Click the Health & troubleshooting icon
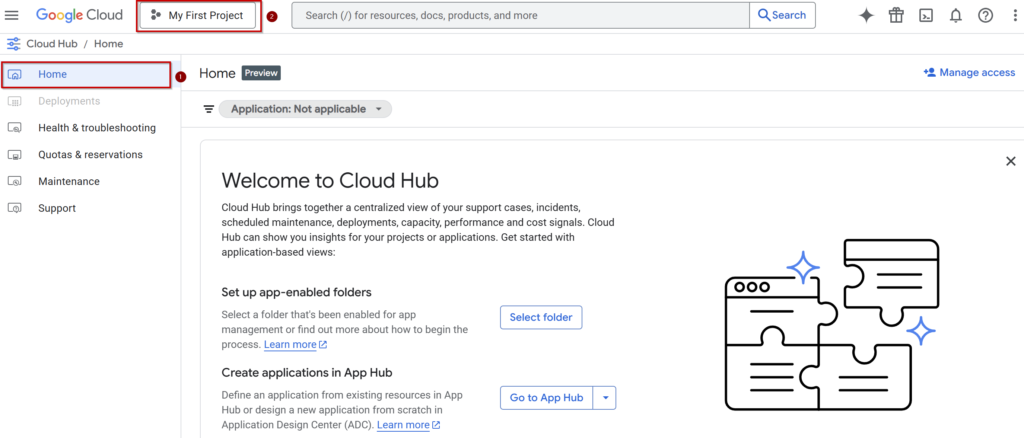Viewport: 1024px width, 438px height. pos(15,128)
